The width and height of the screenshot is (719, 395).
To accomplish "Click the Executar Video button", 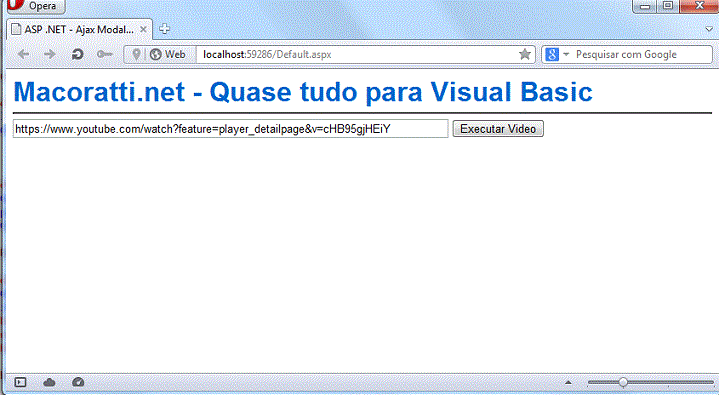I will 498,129.
